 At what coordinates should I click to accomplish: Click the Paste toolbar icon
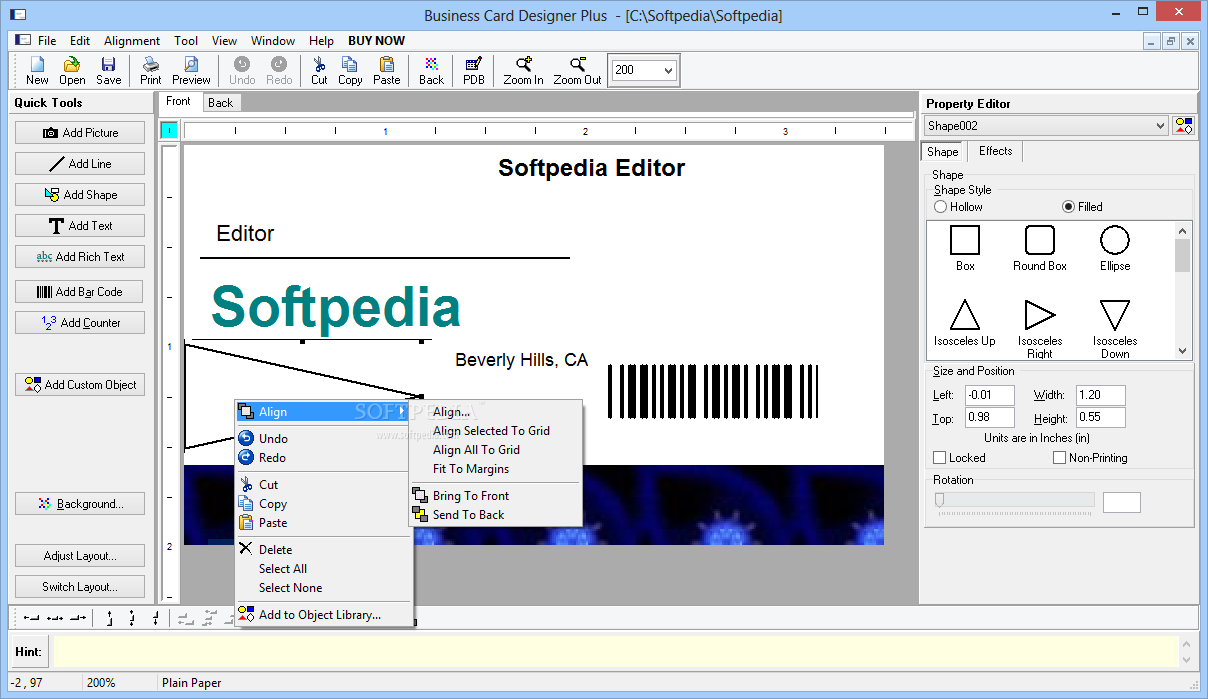386,71
